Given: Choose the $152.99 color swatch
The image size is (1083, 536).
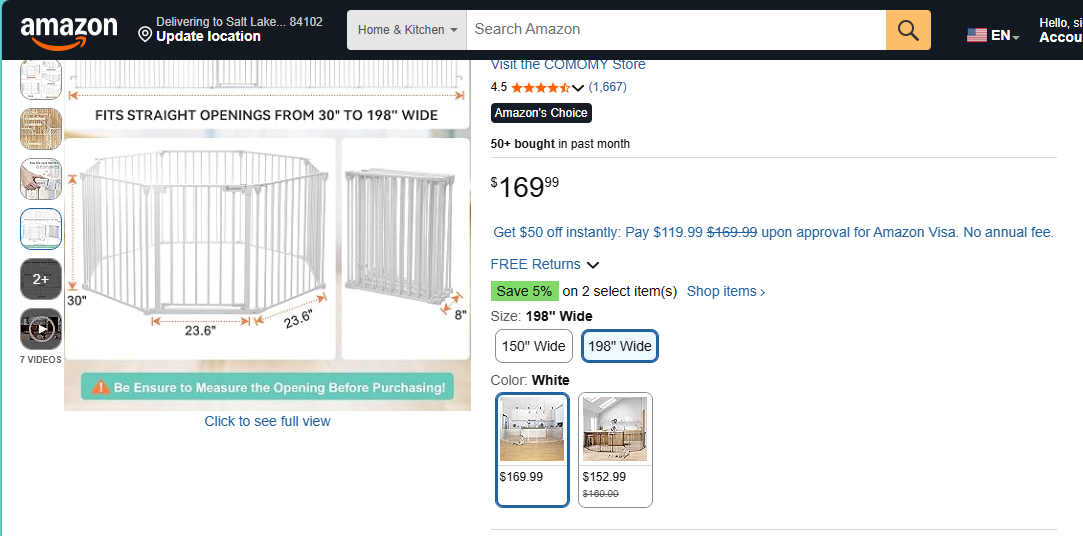Looking at the screenshot, I should [615, 450].
